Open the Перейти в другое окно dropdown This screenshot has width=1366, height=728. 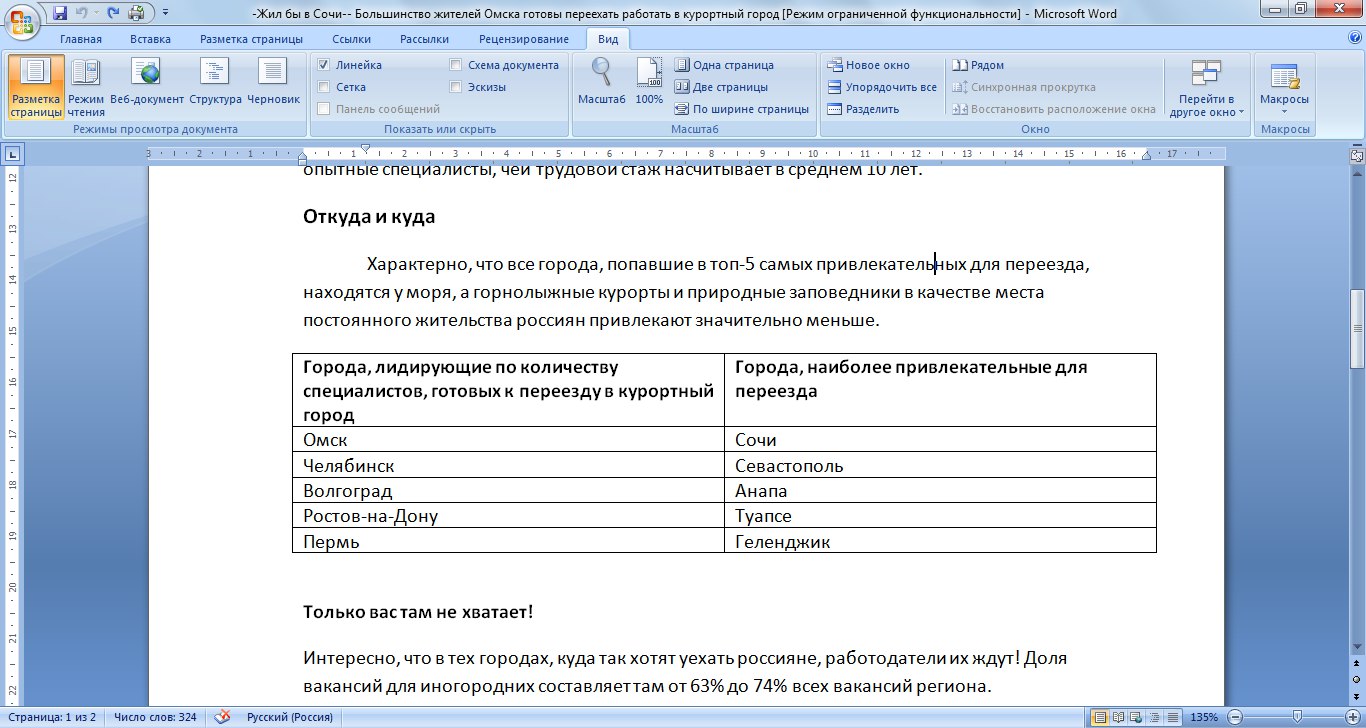pos(1207,88)
